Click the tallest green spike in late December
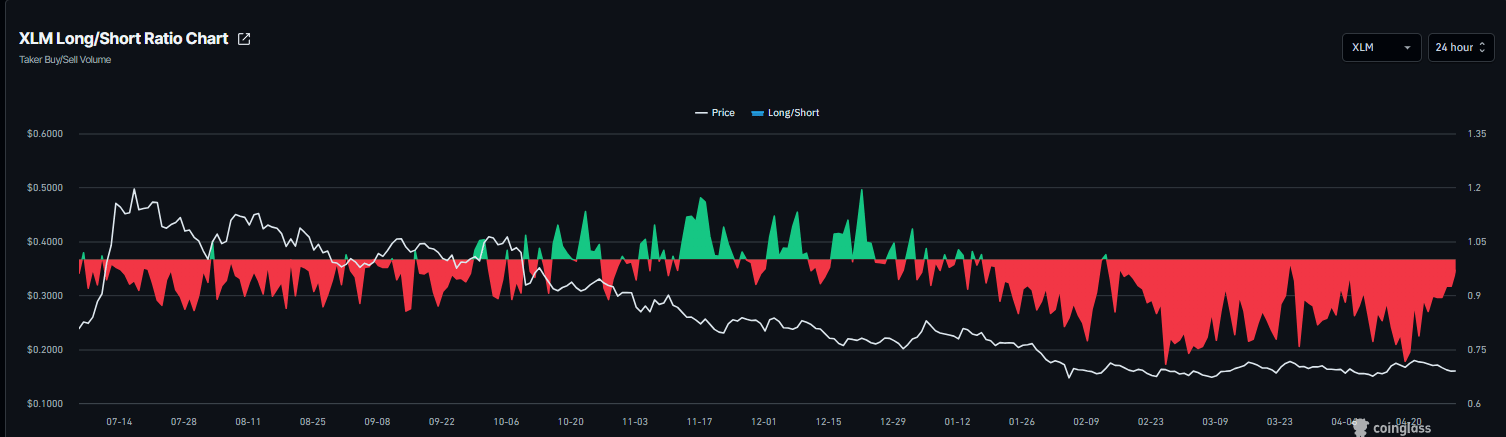1506x437 pixels. tap(861, 190)
